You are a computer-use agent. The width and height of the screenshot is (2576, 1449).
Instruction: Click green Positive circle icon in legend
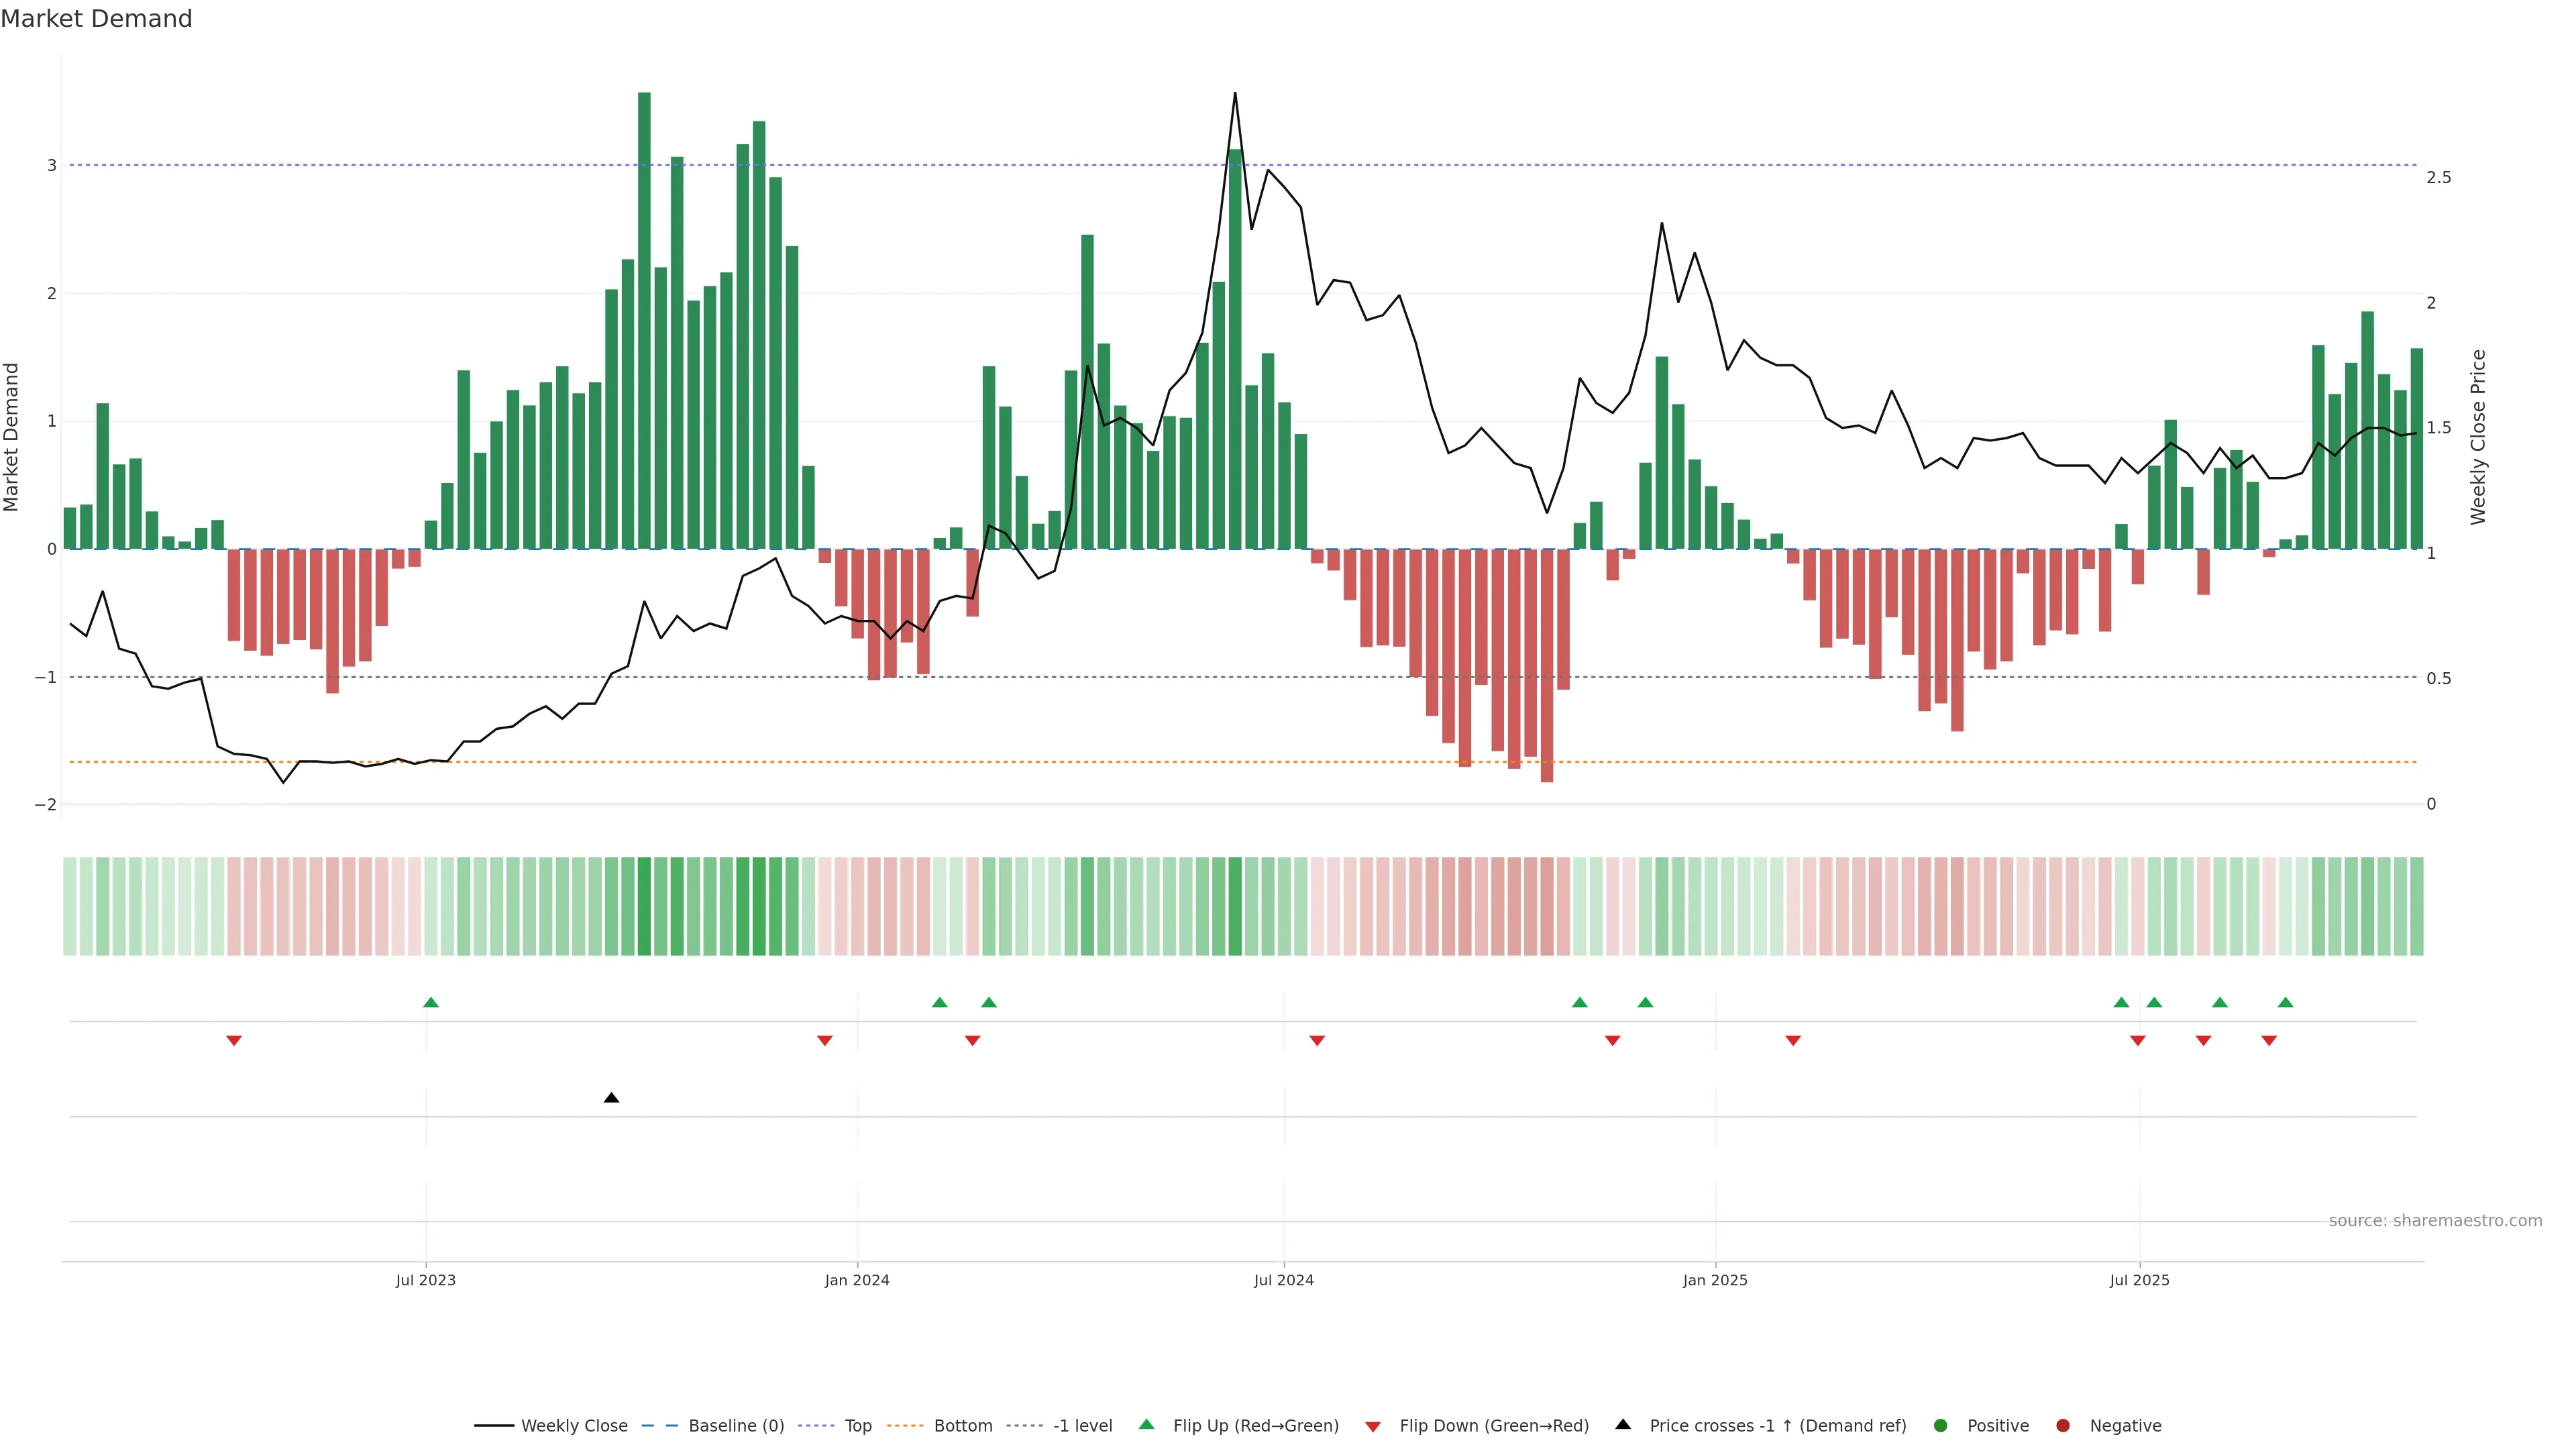1941,1426
